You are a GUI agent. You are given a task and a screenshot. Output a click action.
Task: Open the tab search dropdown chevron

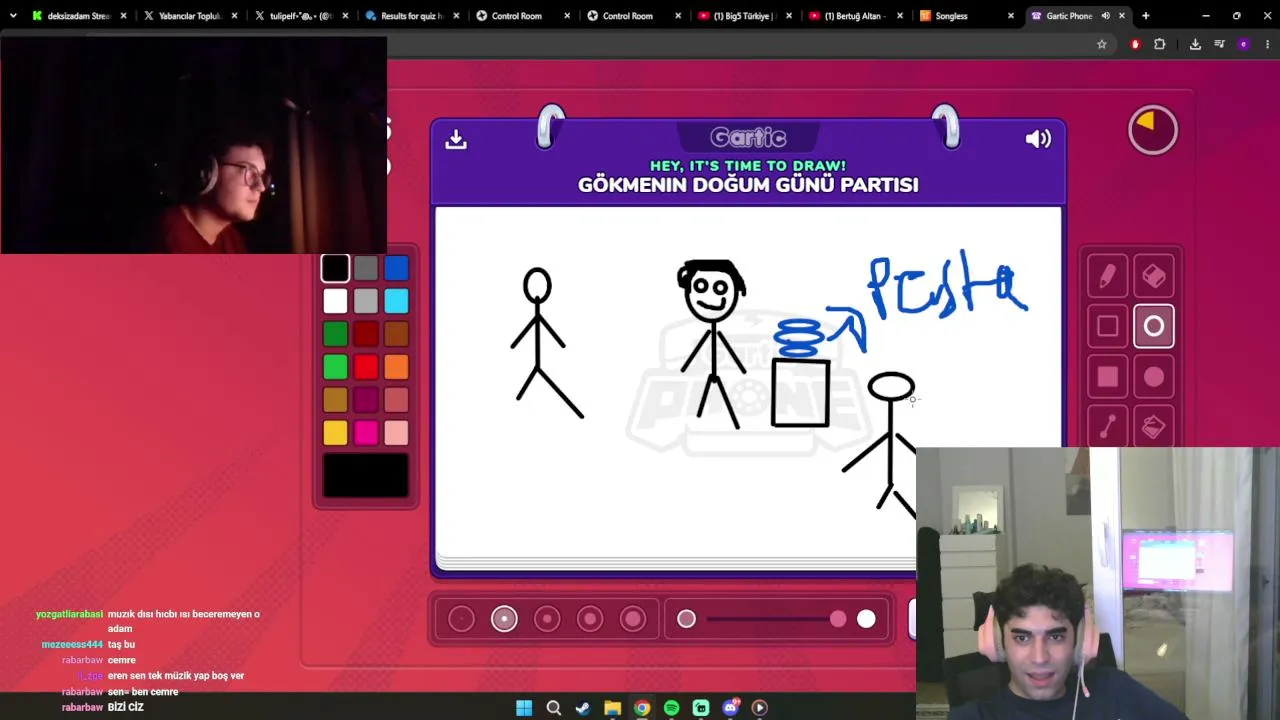tap(13, 16)
